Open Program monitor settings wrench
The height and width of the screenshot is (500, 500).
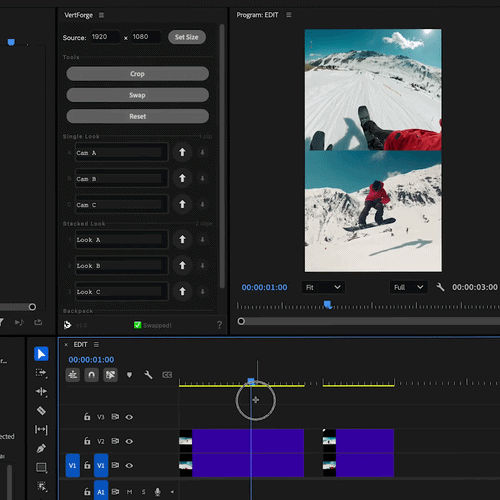coord(440,287)
